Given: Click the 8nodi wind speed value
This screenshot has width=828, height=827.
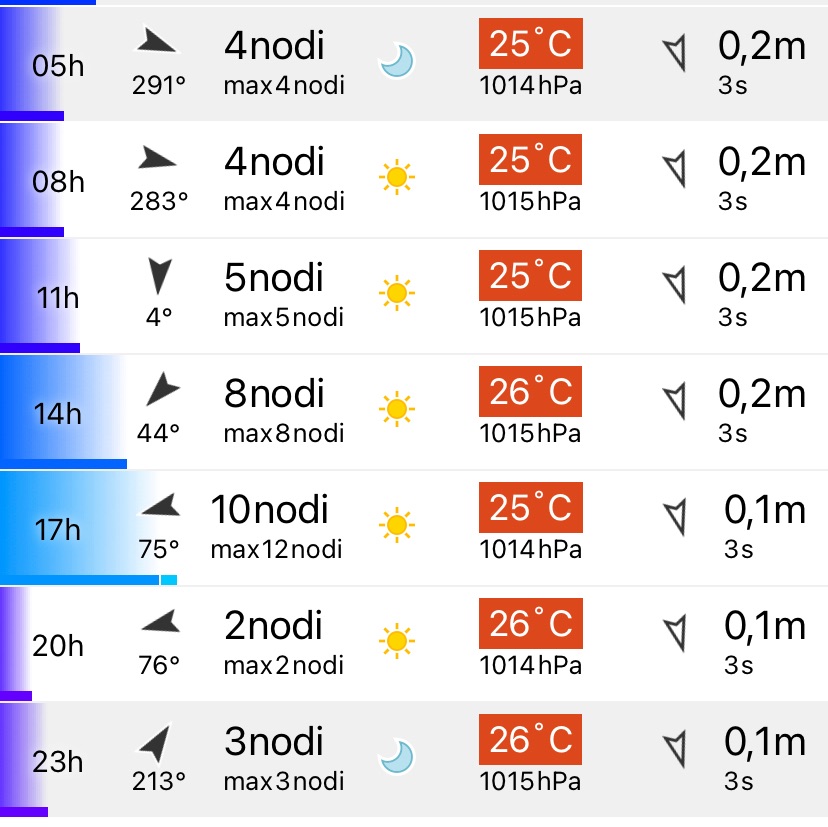Looking at the screenshot, I should (x=274, y=393).
